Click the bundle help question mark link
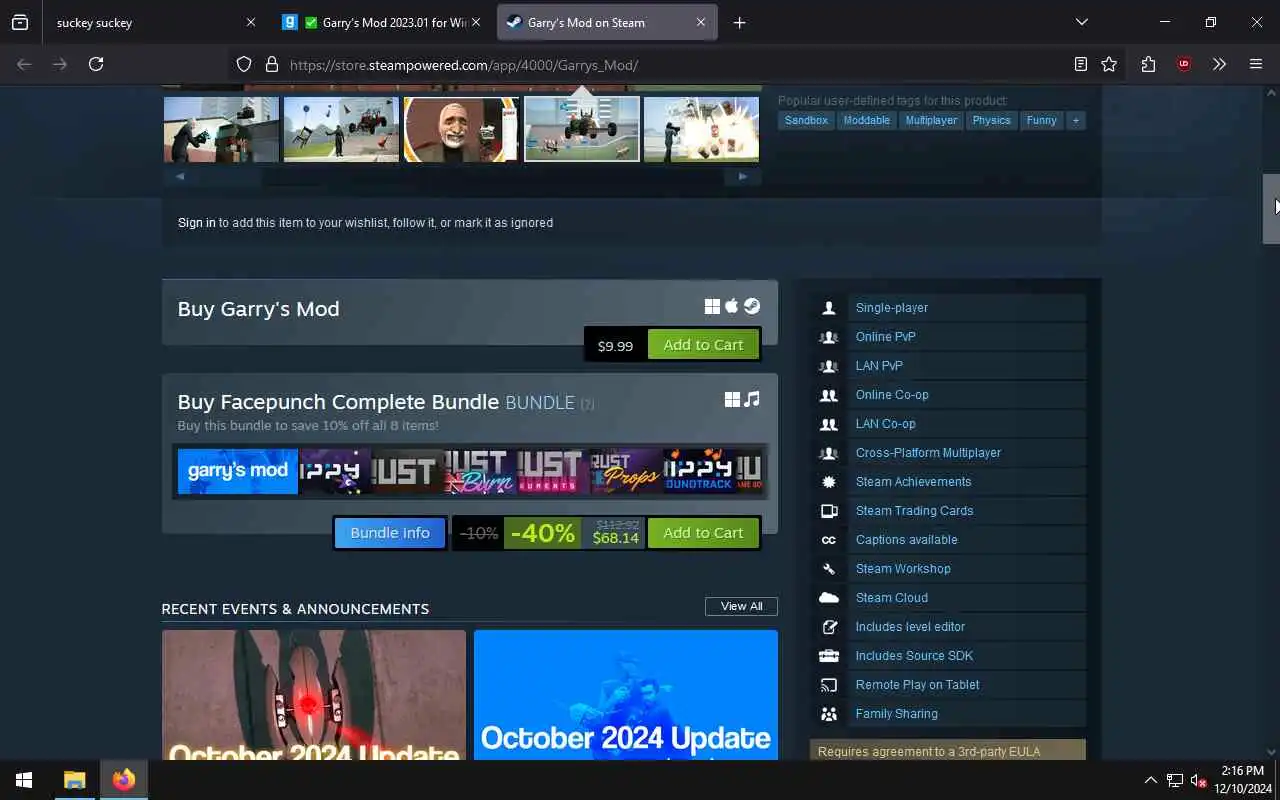1280x800 pixels. [587, 404]
